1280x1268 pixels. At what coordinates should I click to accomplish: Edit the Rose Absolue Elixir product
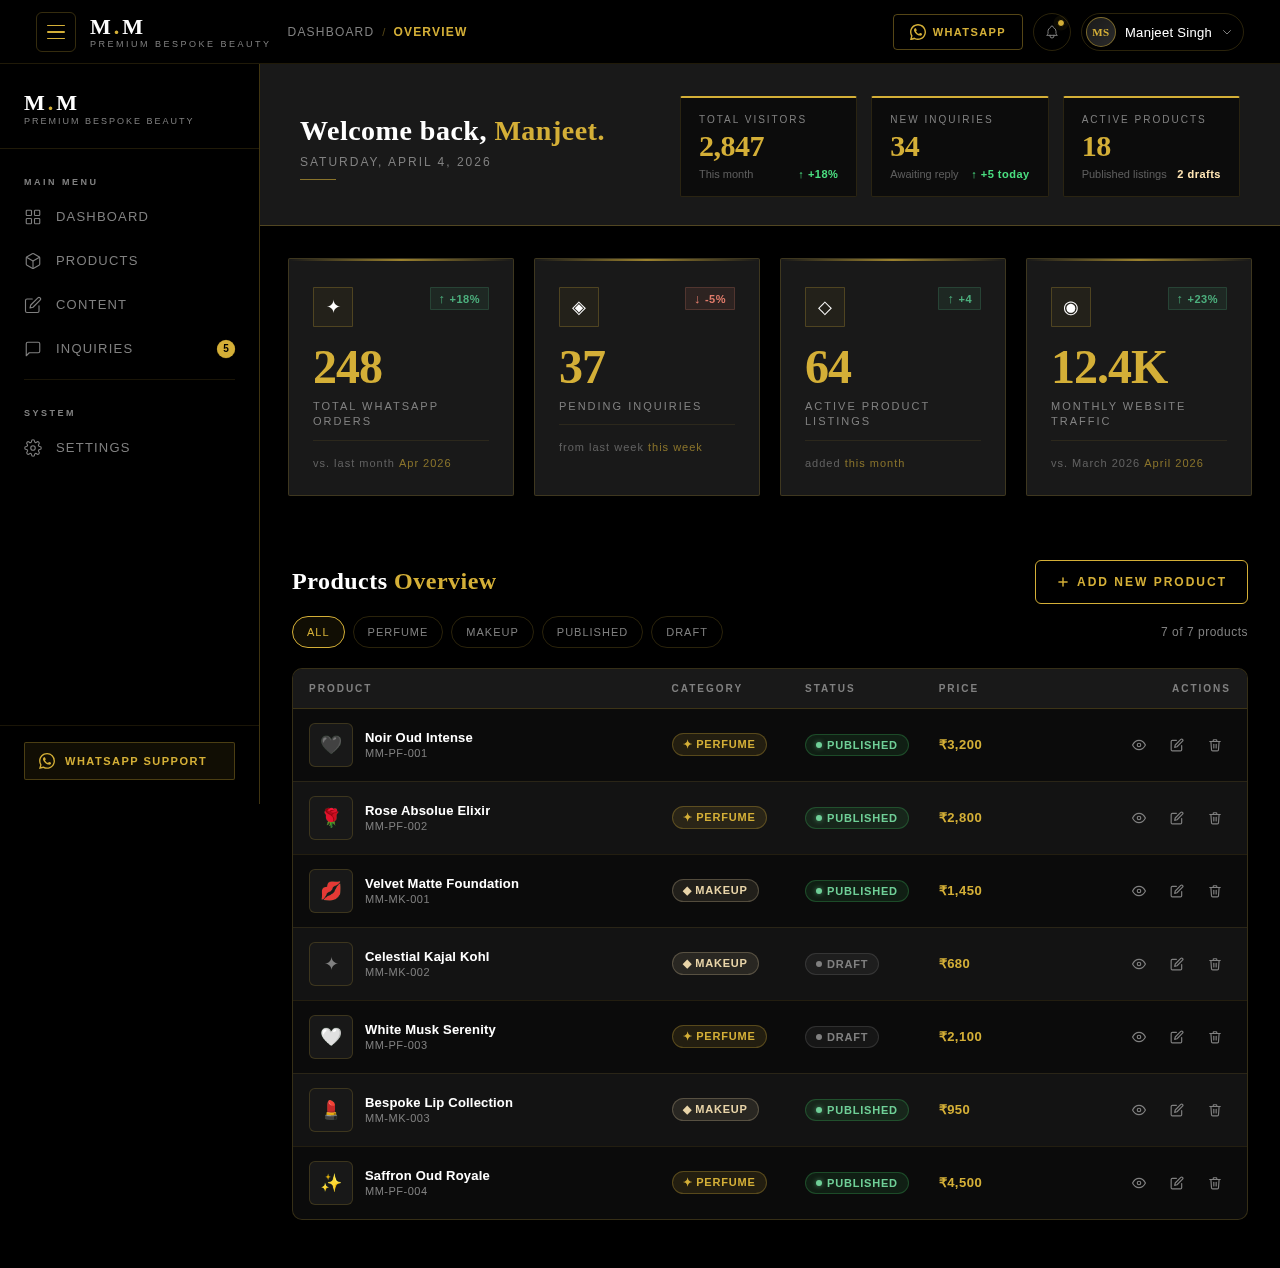(x=1177, y=818)
